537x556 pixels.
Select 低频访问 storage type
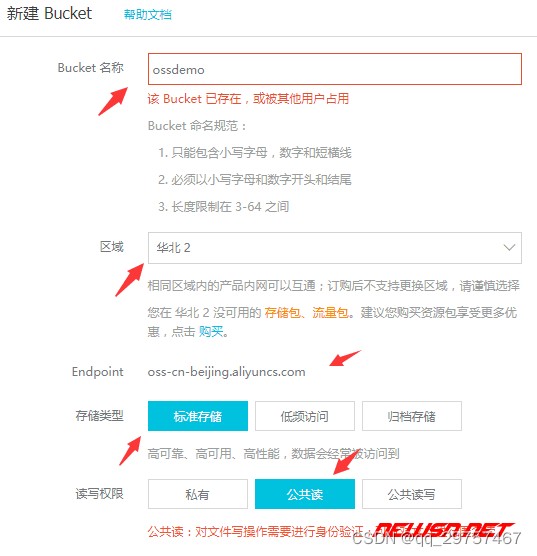[x=305, y=416]
